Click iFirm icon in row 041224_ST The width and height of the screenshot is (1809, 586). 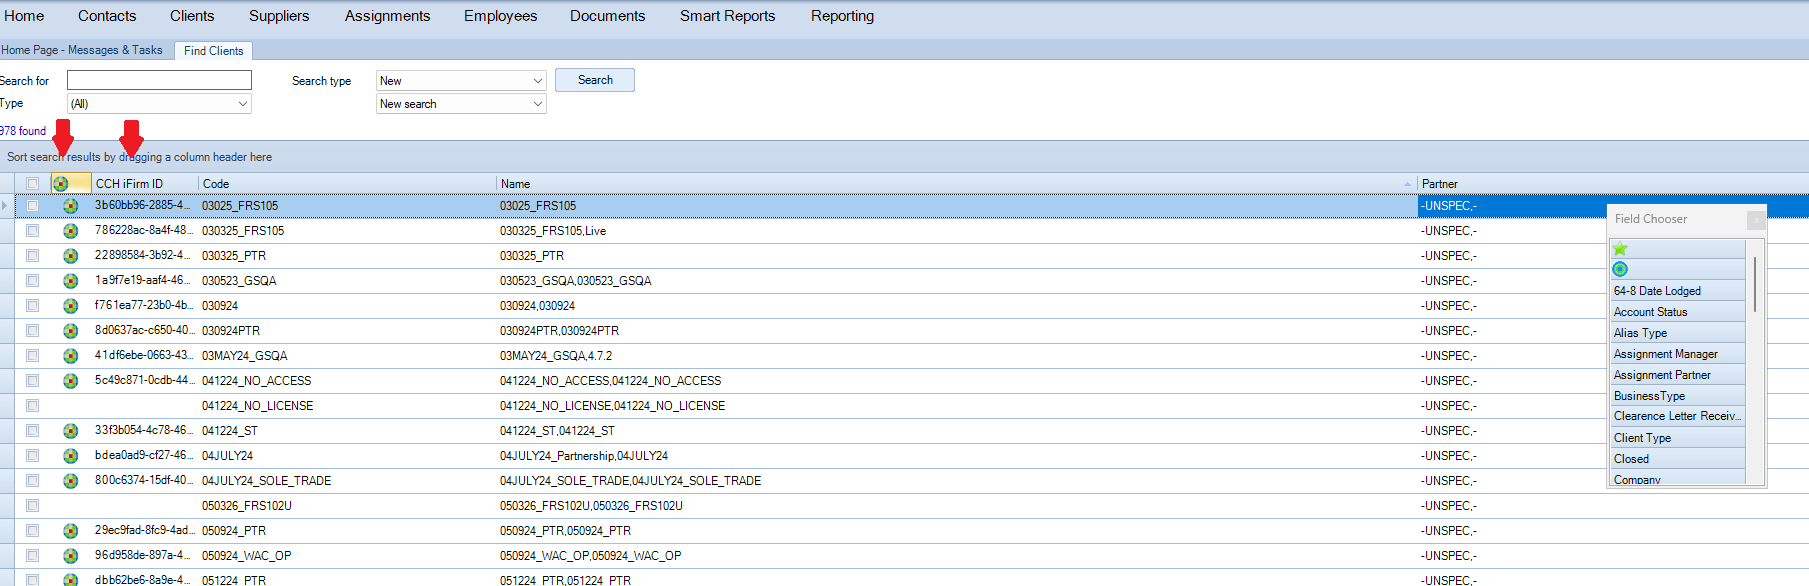point(70,431)
